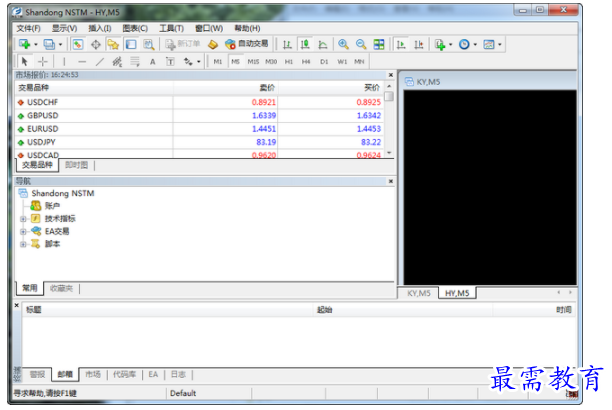This screenshot has width=612, height=410.
Task: Select the EURUSD symbol row
Action: 43,128
